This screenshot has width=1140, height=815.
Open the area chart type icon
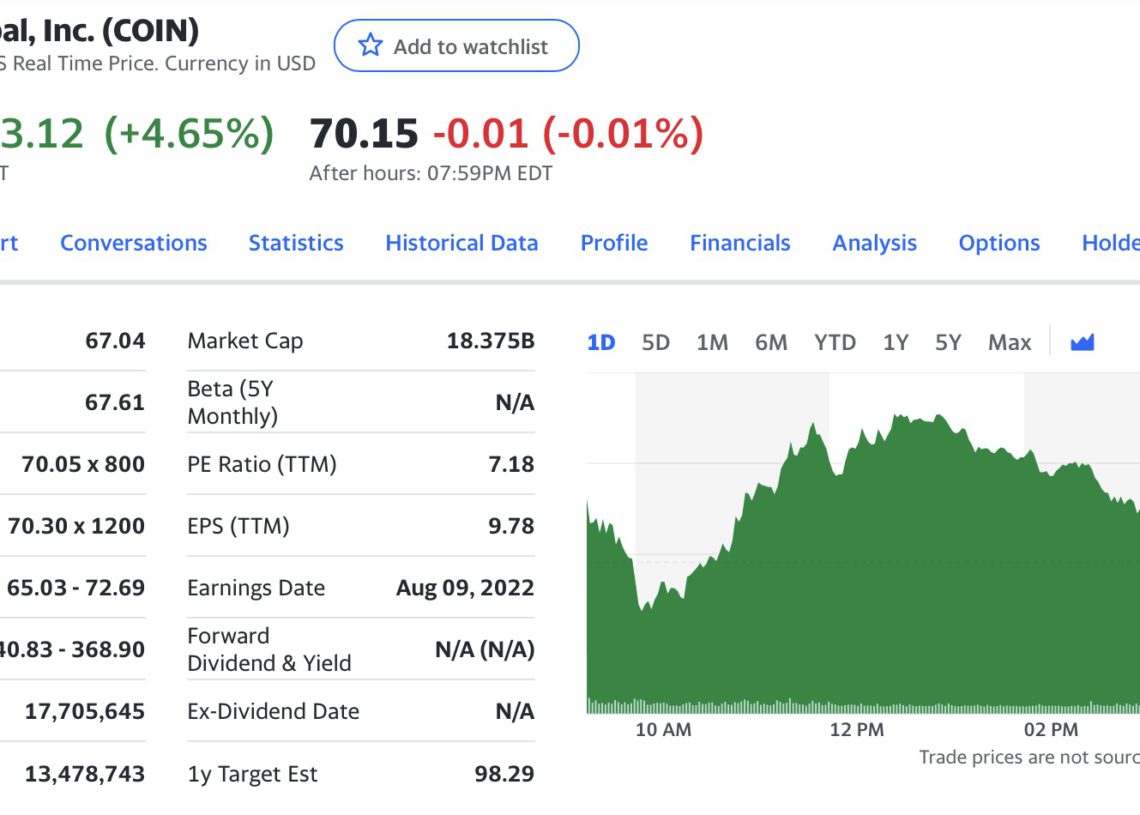tap(1082, 343)
